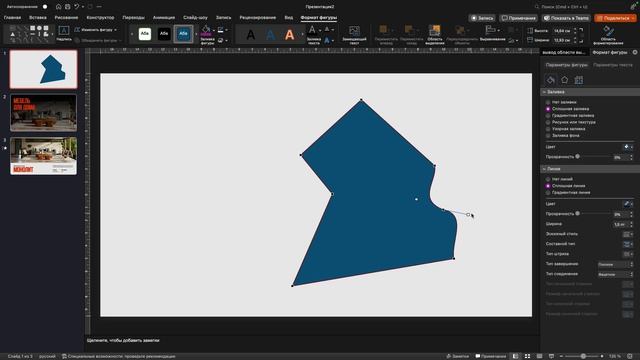Viewport: 640px width, 360px height.
Task: Click the Slide Sorter grid icon in status bar
Action: tap(527, 356)
